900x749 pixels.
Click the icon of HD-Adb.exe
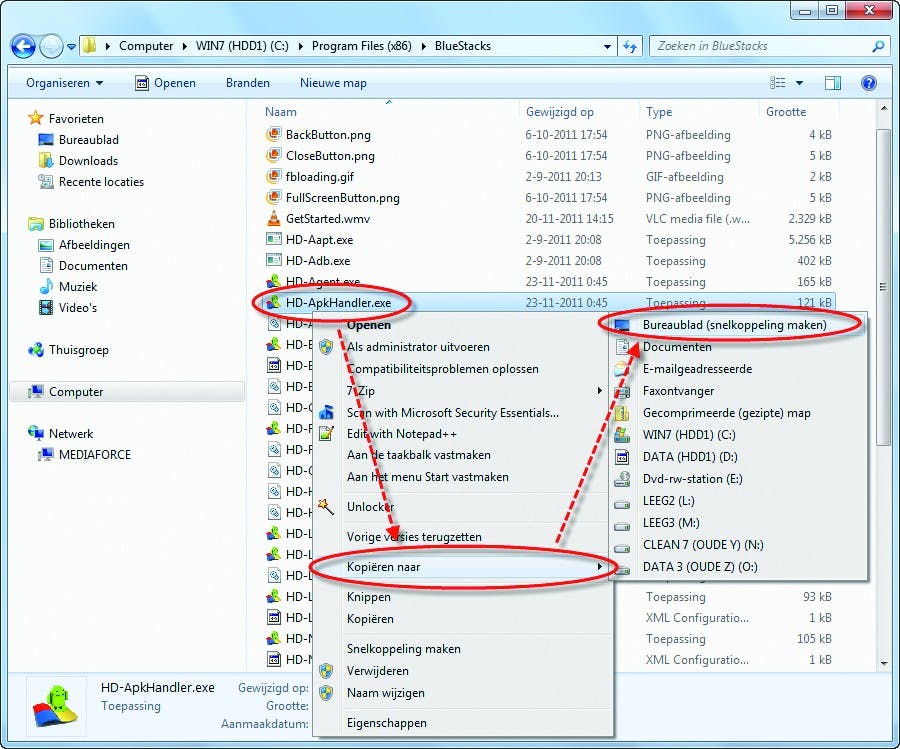pyautogui.click(x=274, y=261)
